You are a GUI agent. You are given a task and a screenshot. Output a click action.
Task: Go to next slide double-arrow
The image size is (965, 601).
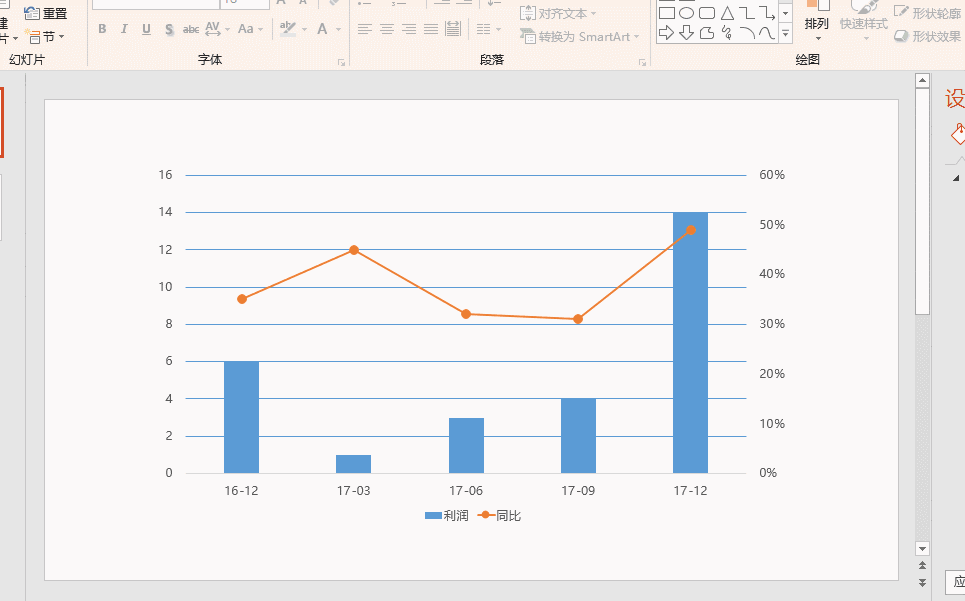(922, 581)
